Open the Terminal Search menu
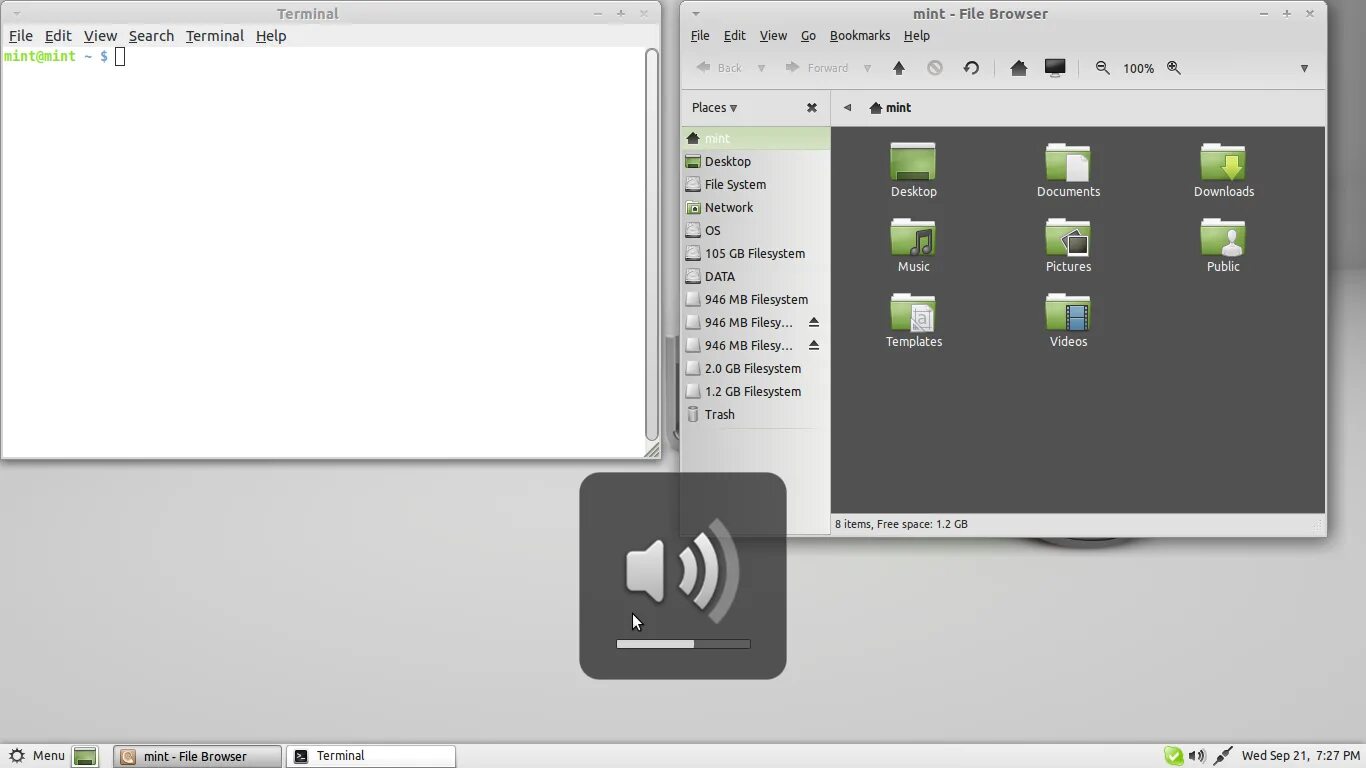1366x768 pixels. pyautogui.click(x=151, y=36)
